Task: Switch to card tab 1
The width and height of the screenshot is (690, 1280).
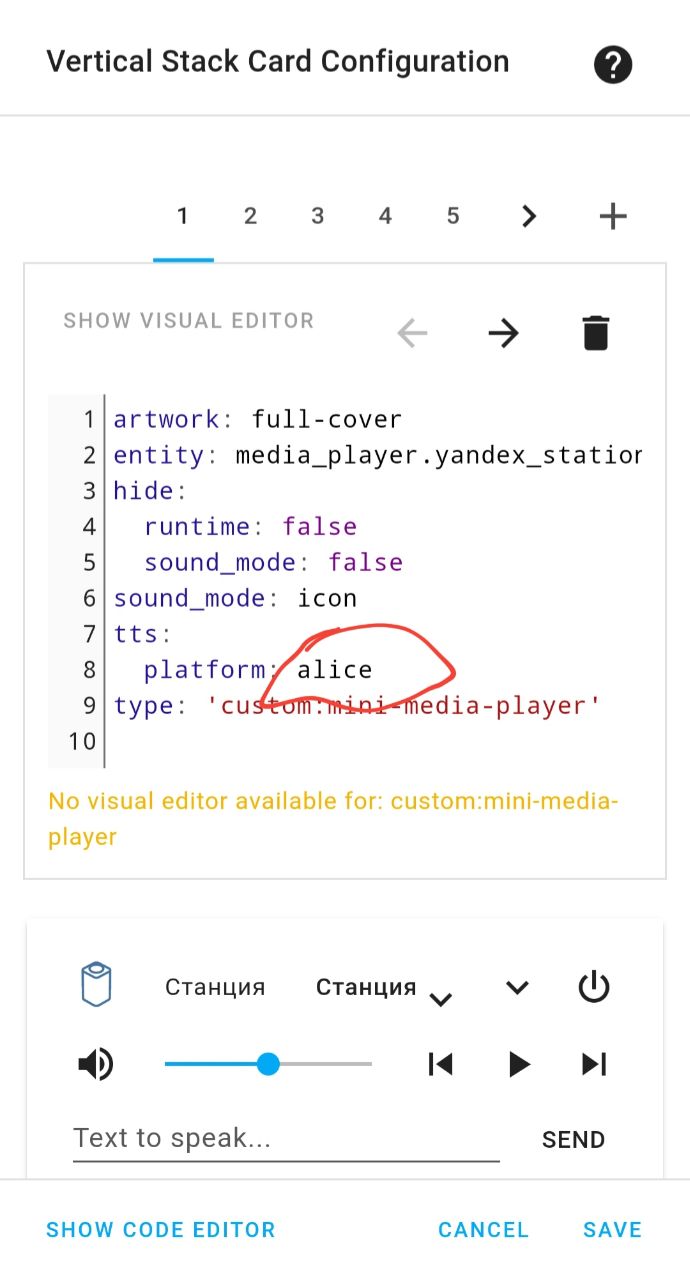Action: [x=183, y=216]
